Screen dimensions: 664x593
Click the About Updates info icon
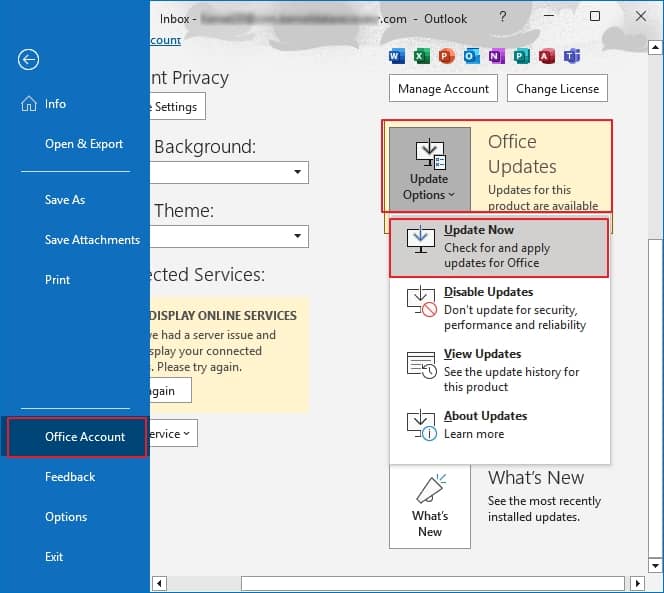pyautogui.click(x=421, y=425)
